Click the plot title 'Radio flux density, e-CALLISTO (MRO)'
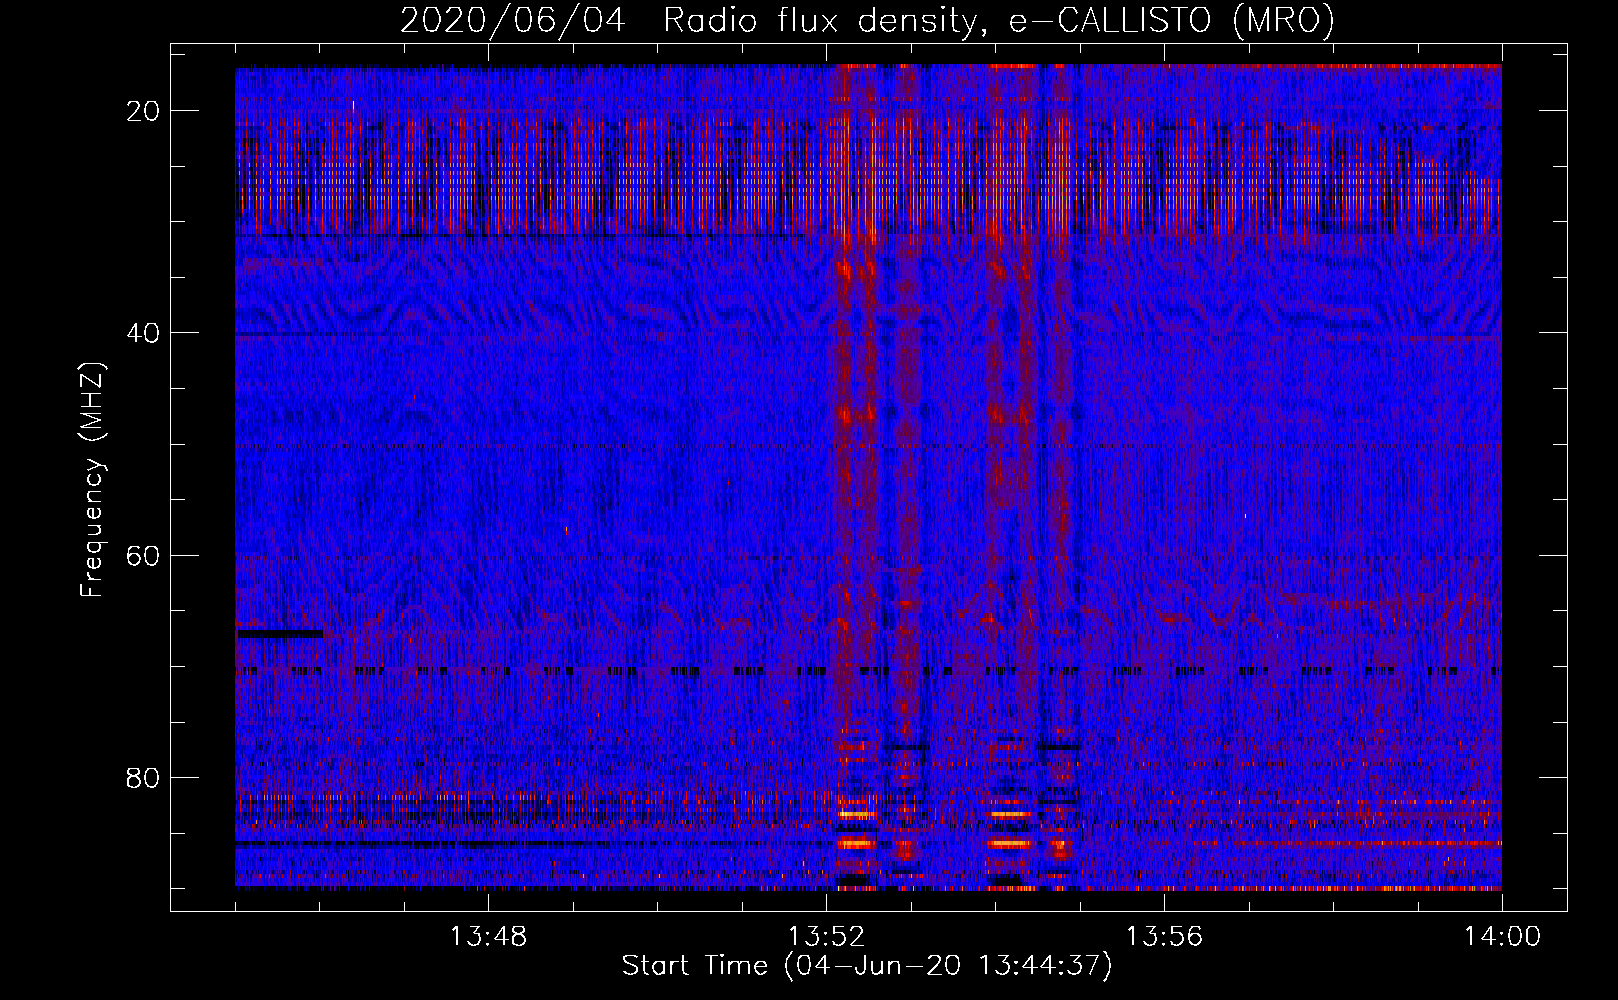This screenshot has width=1618, height=1000. coord(998,20)
